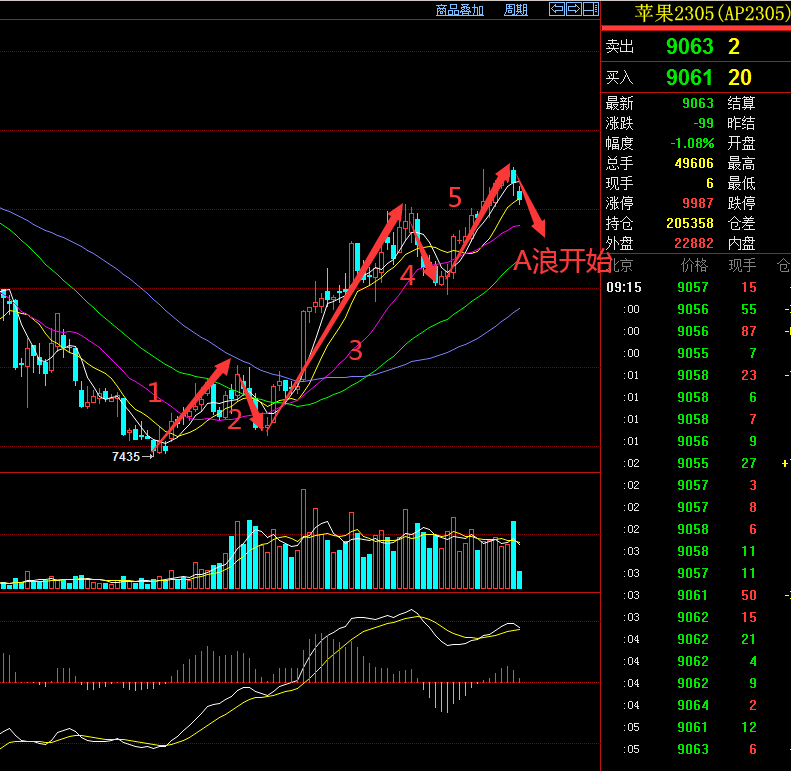Viewport: 791px width, 771px height.
Task: Select the 09:15 tick row
Action: click(x=696, y=287)
